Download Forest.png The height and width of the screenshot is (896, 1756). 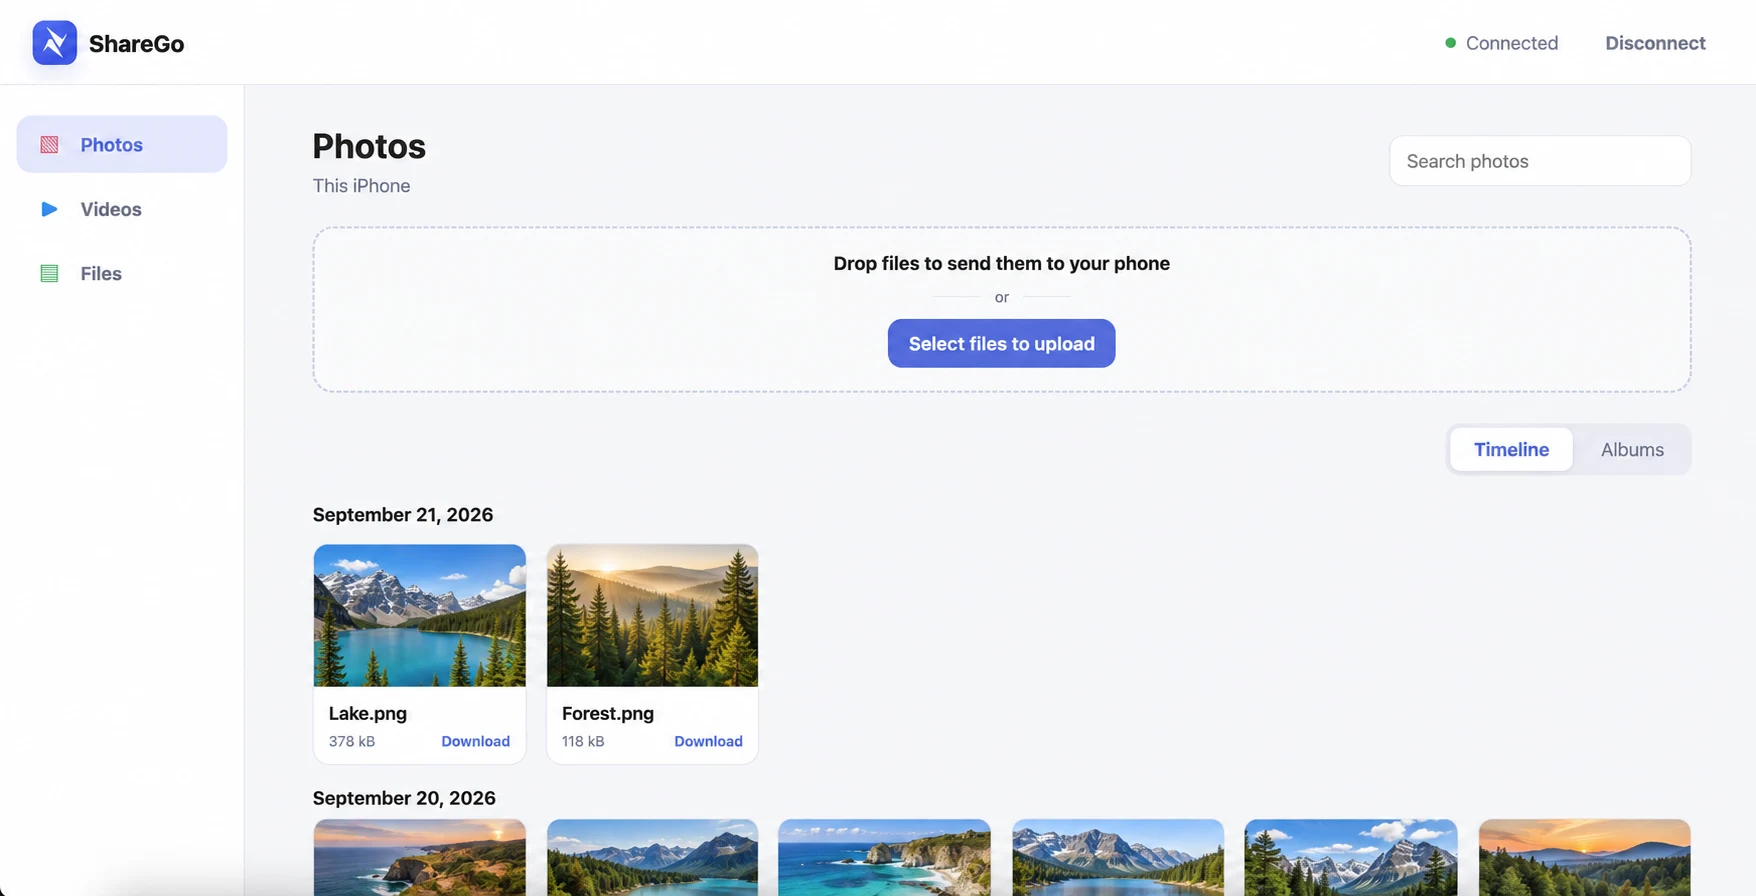pos(708,741)
